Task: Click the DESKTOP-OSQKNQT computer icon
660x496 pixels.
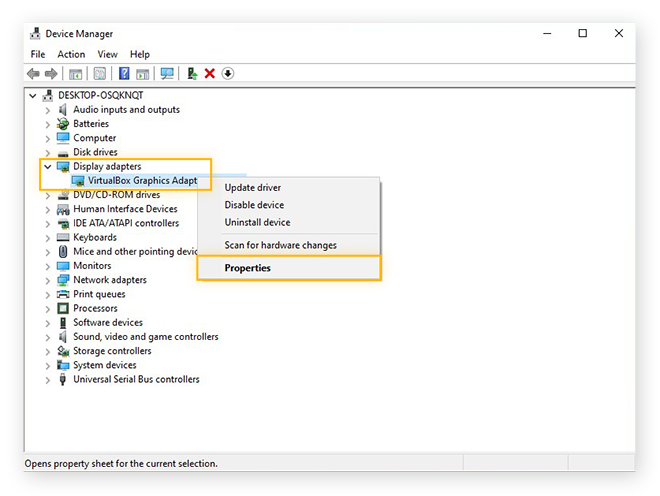Action: point(48,96)
